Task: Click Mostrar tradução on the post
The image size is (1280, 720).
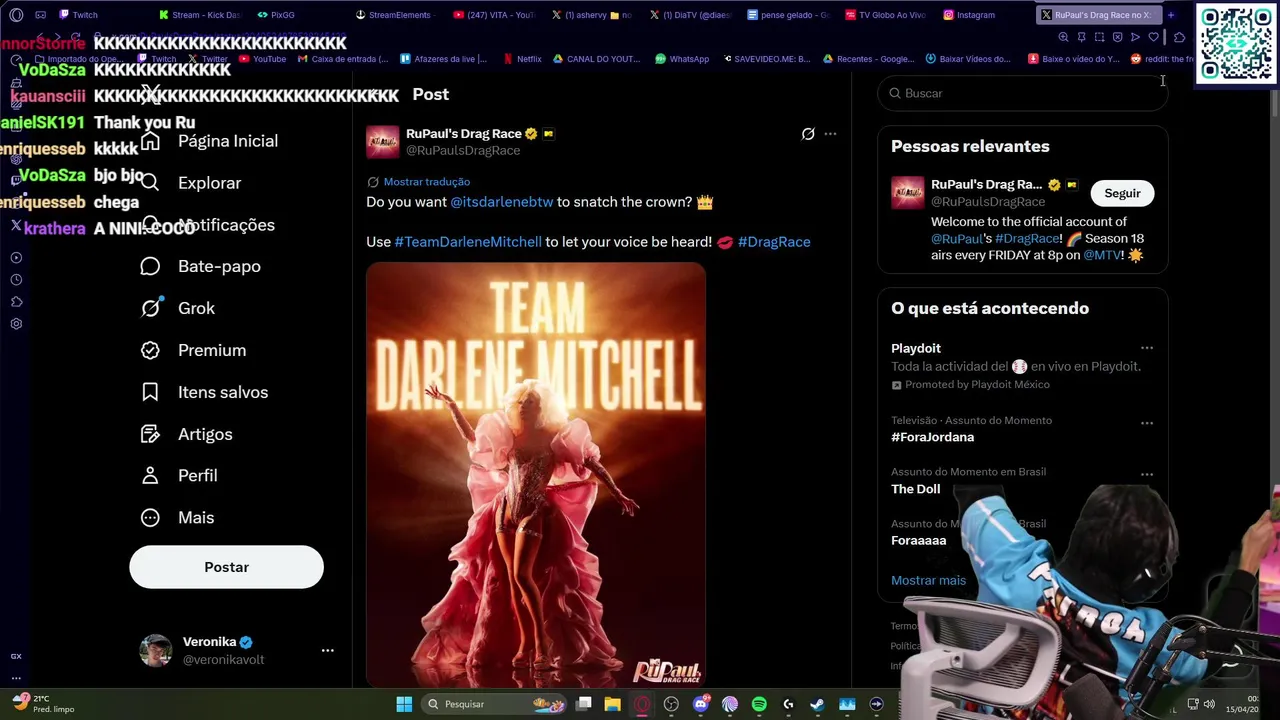Action: [426, 182]
